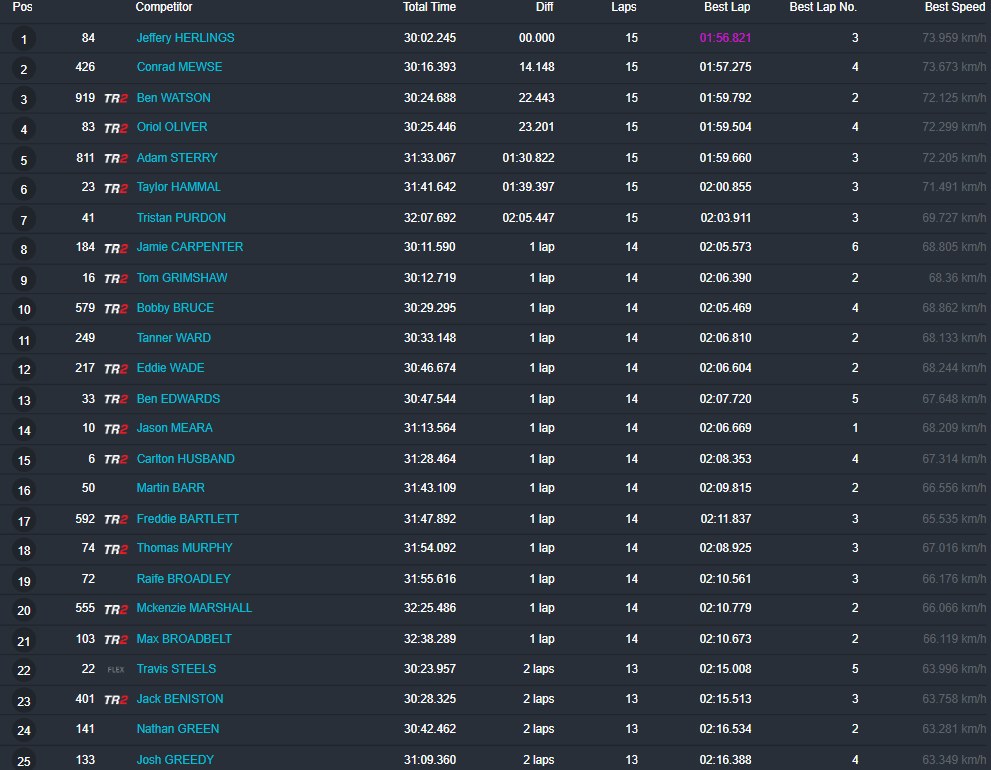Click the Laps column header
This screenshot has width=991, height=770.
(623, 7)
